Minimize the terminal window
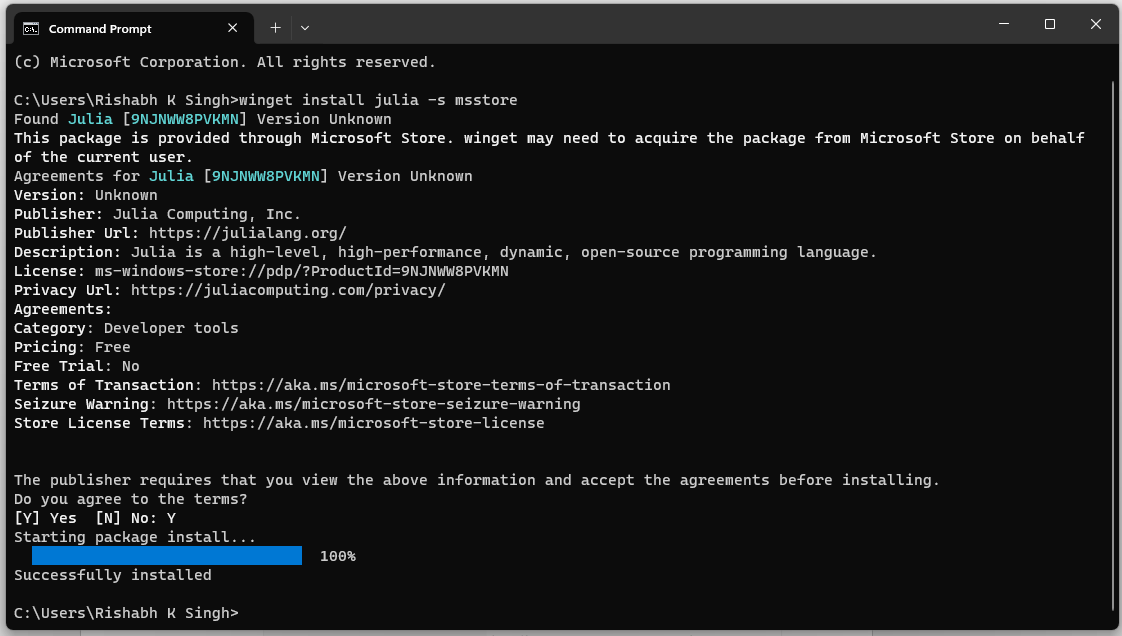 pos(1004,24)
